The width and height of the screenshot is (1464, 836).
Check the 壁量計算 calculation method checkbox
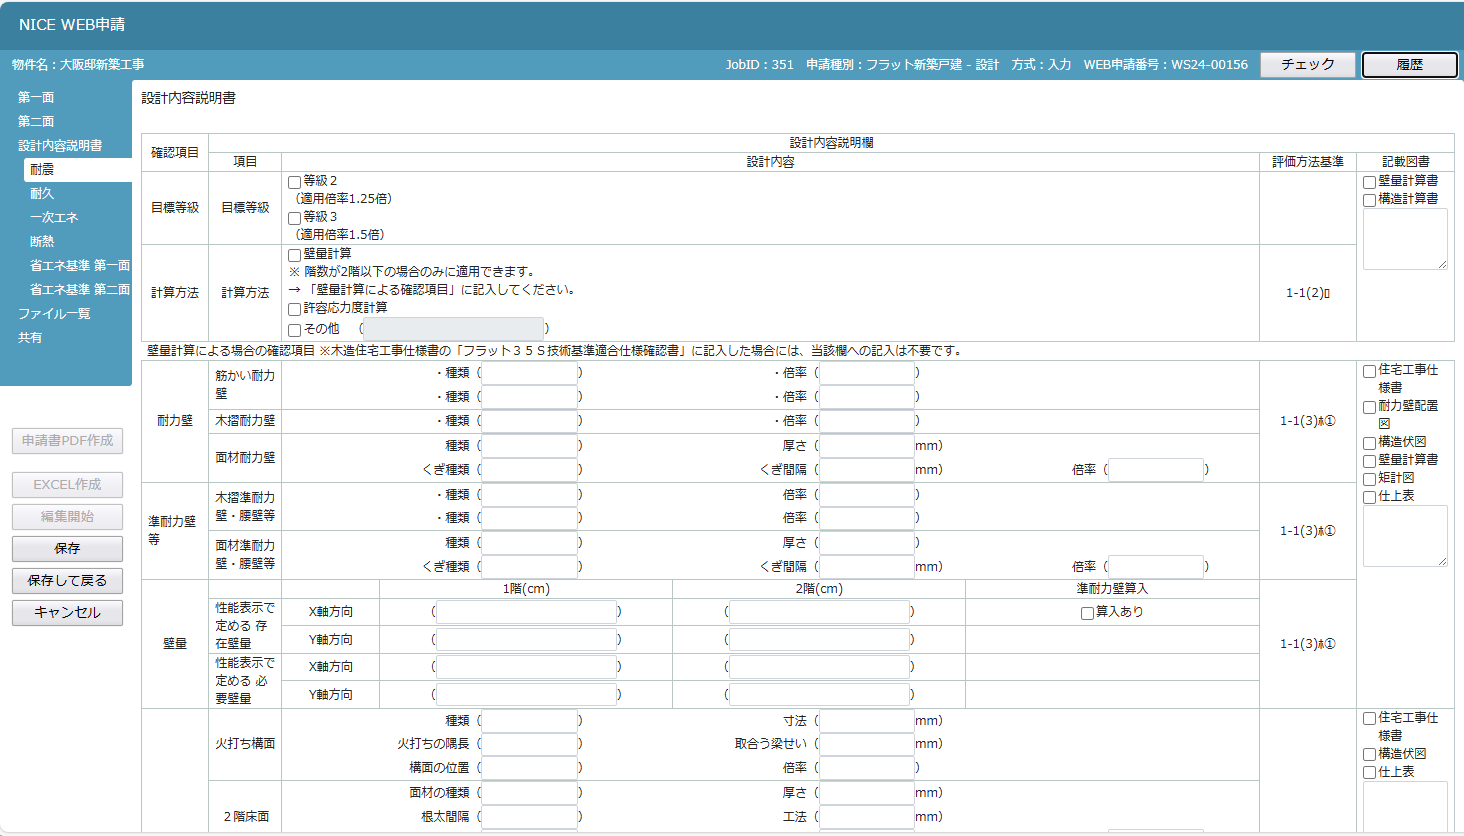295,255
